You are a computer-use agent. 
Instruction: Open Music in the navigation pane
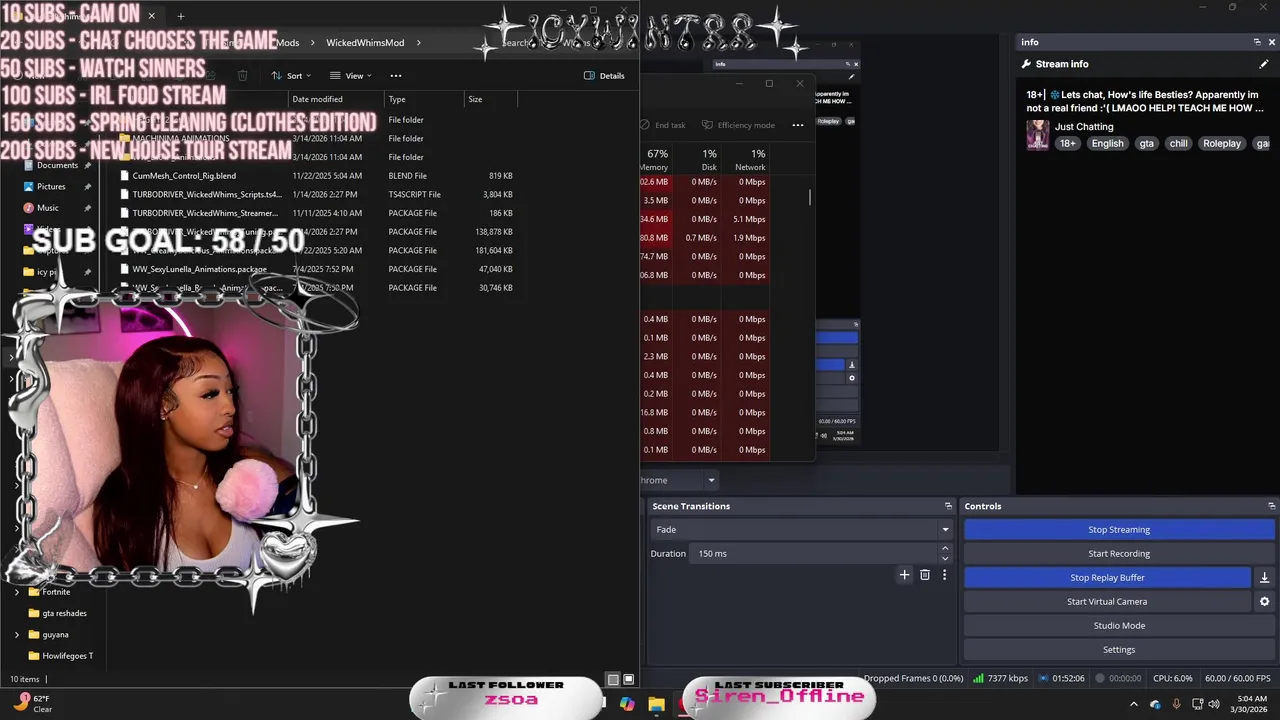(x=47, y=207)
